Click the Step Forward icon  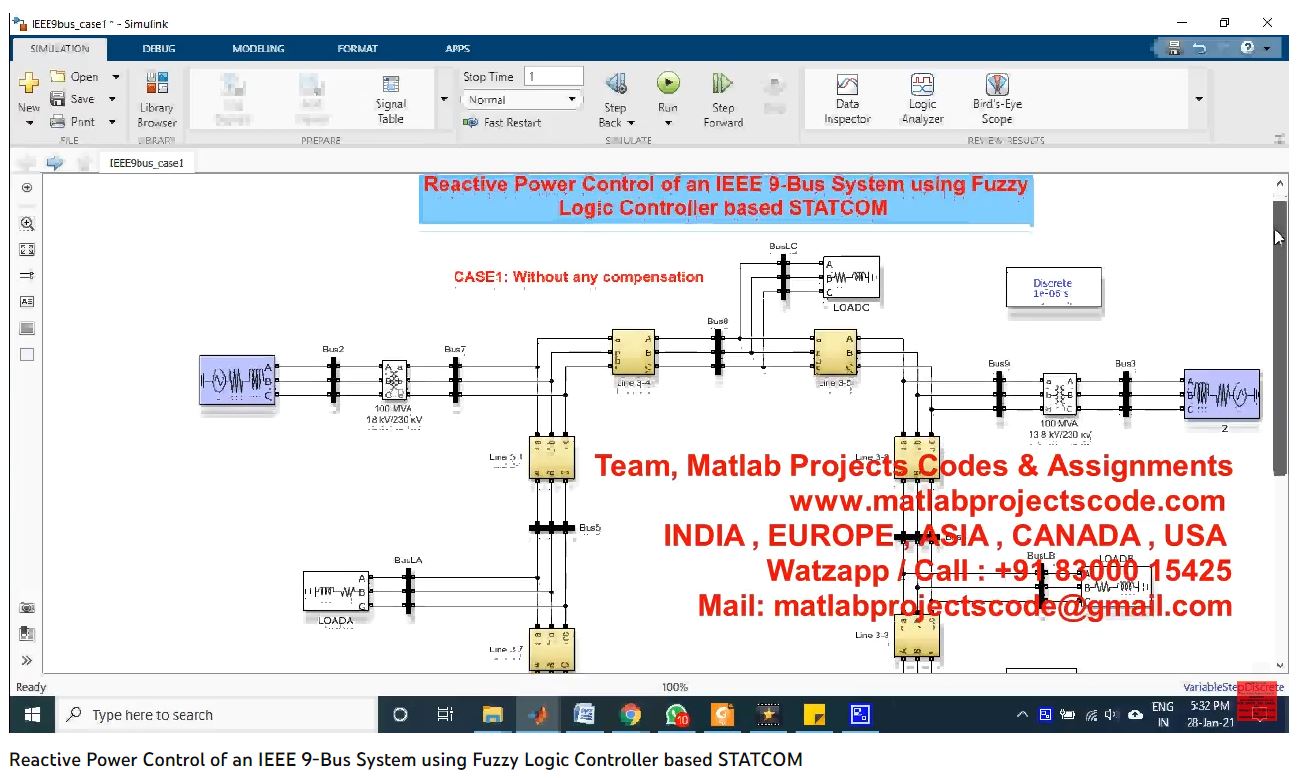722,84
